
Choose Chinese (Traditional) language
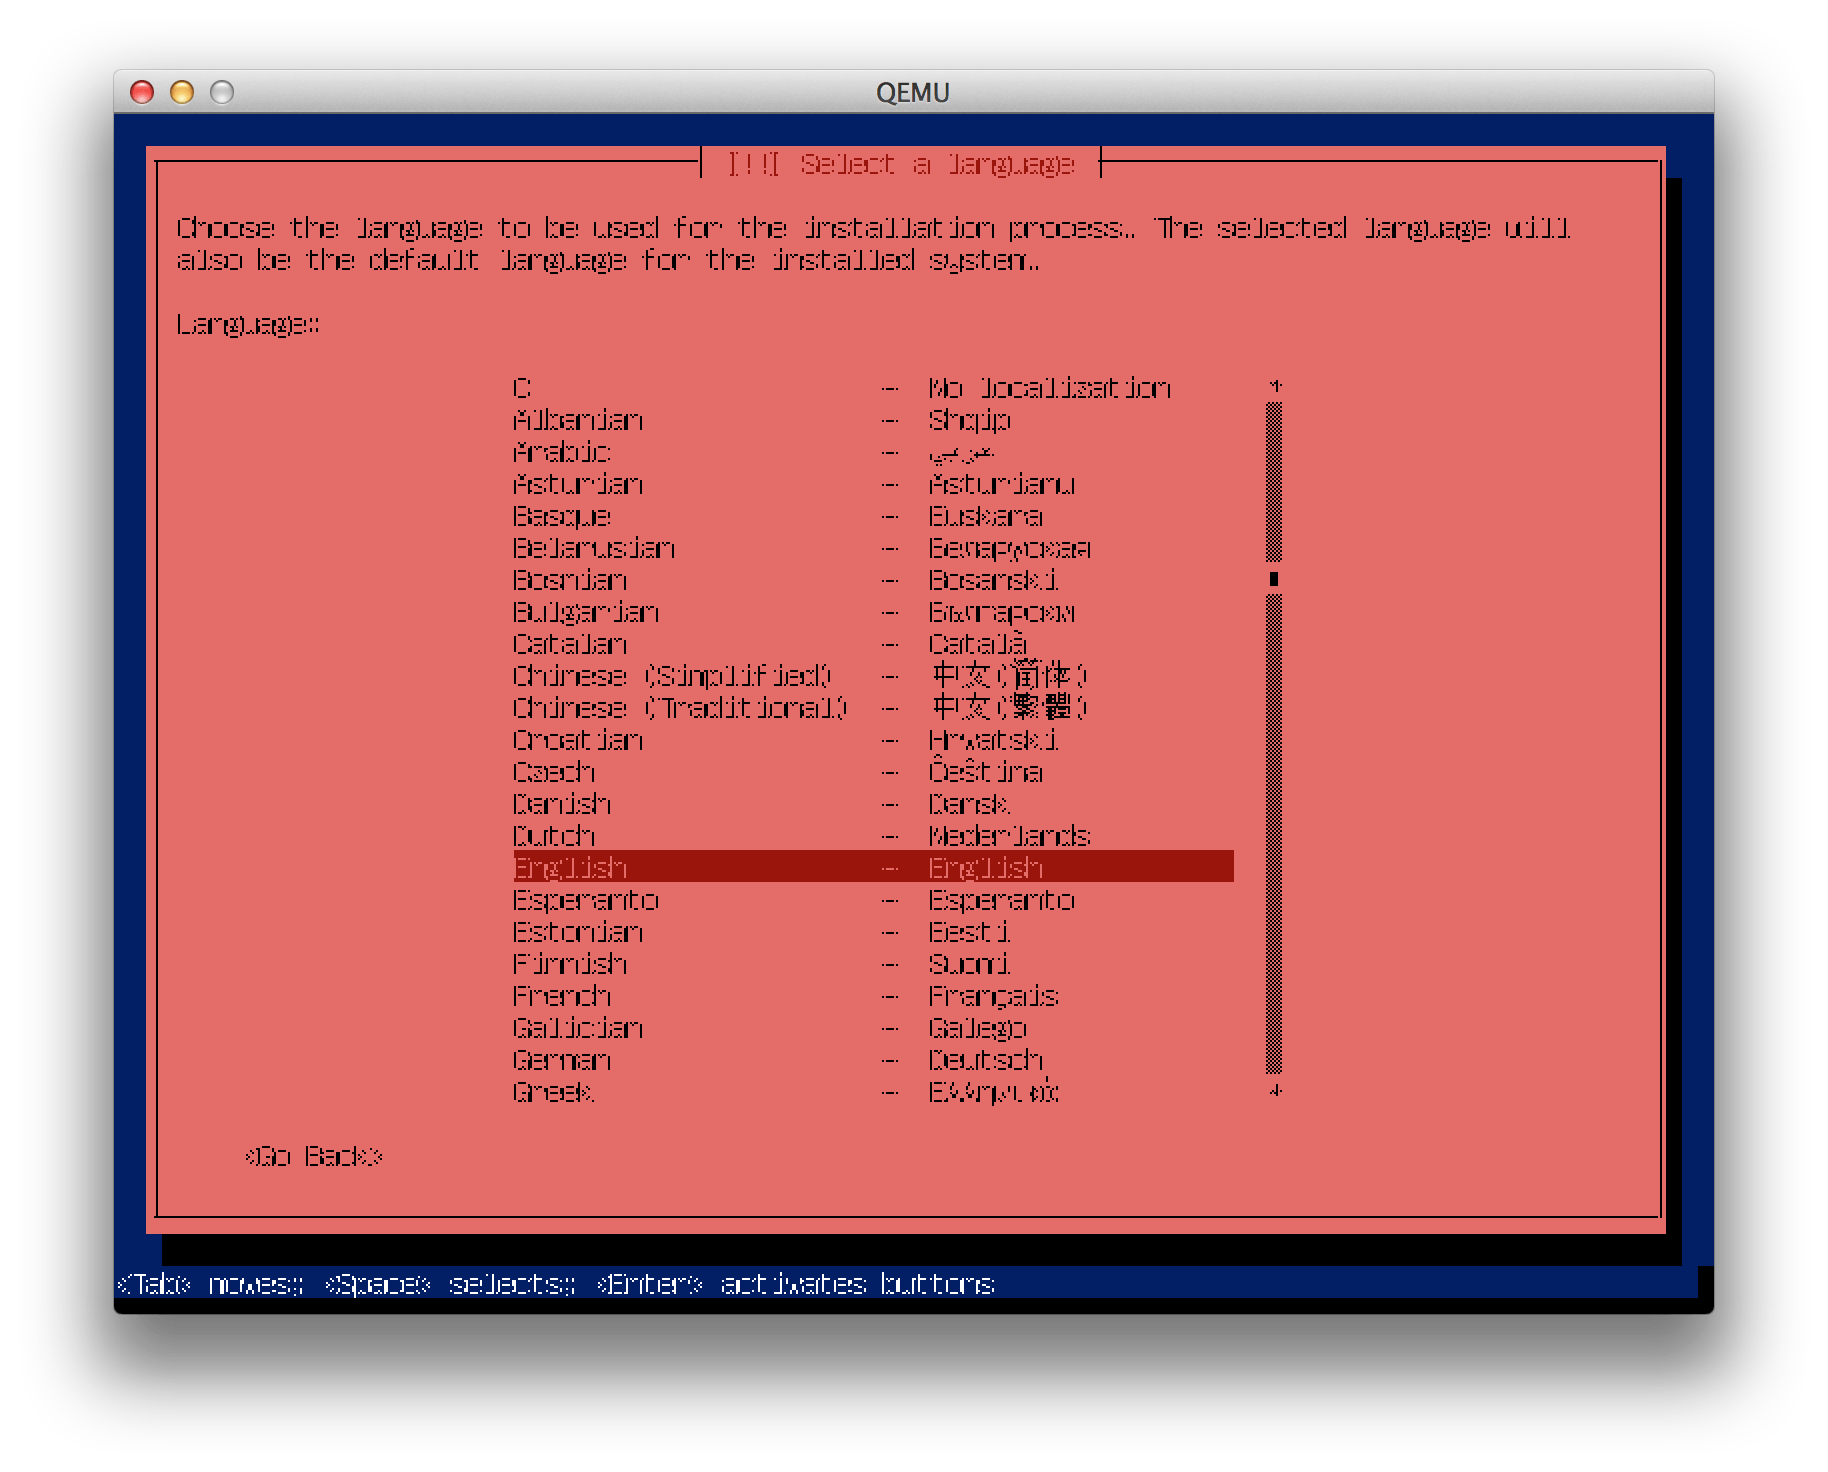pyautogui.click(x=873, y=707)
